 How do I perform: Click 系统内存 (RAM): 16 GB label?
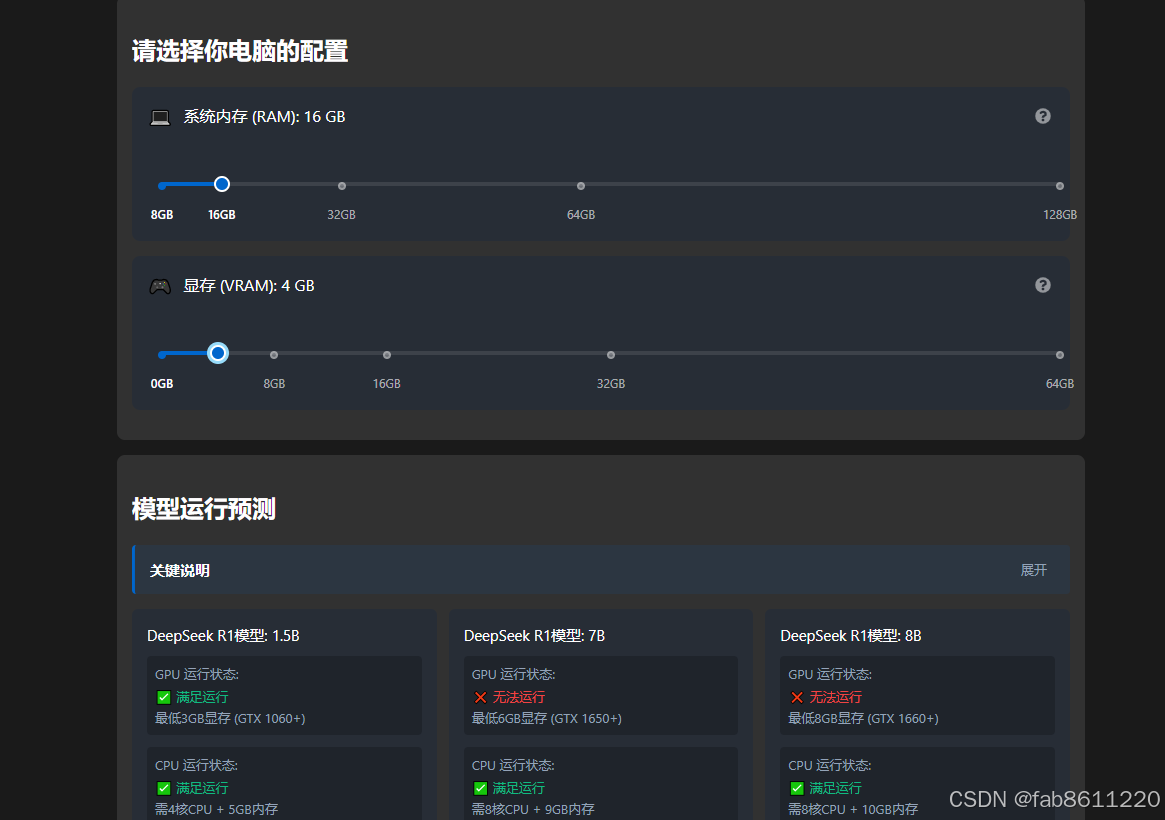click(265, 117)
